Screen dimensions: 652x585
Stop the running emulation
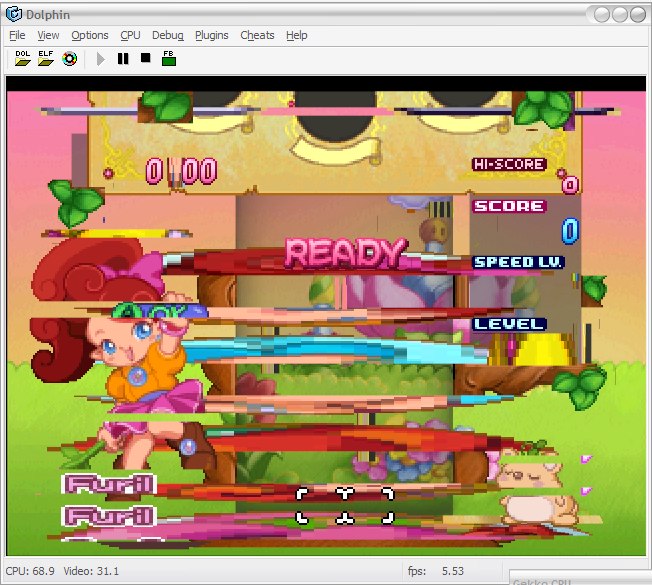(x=145, y=59)
